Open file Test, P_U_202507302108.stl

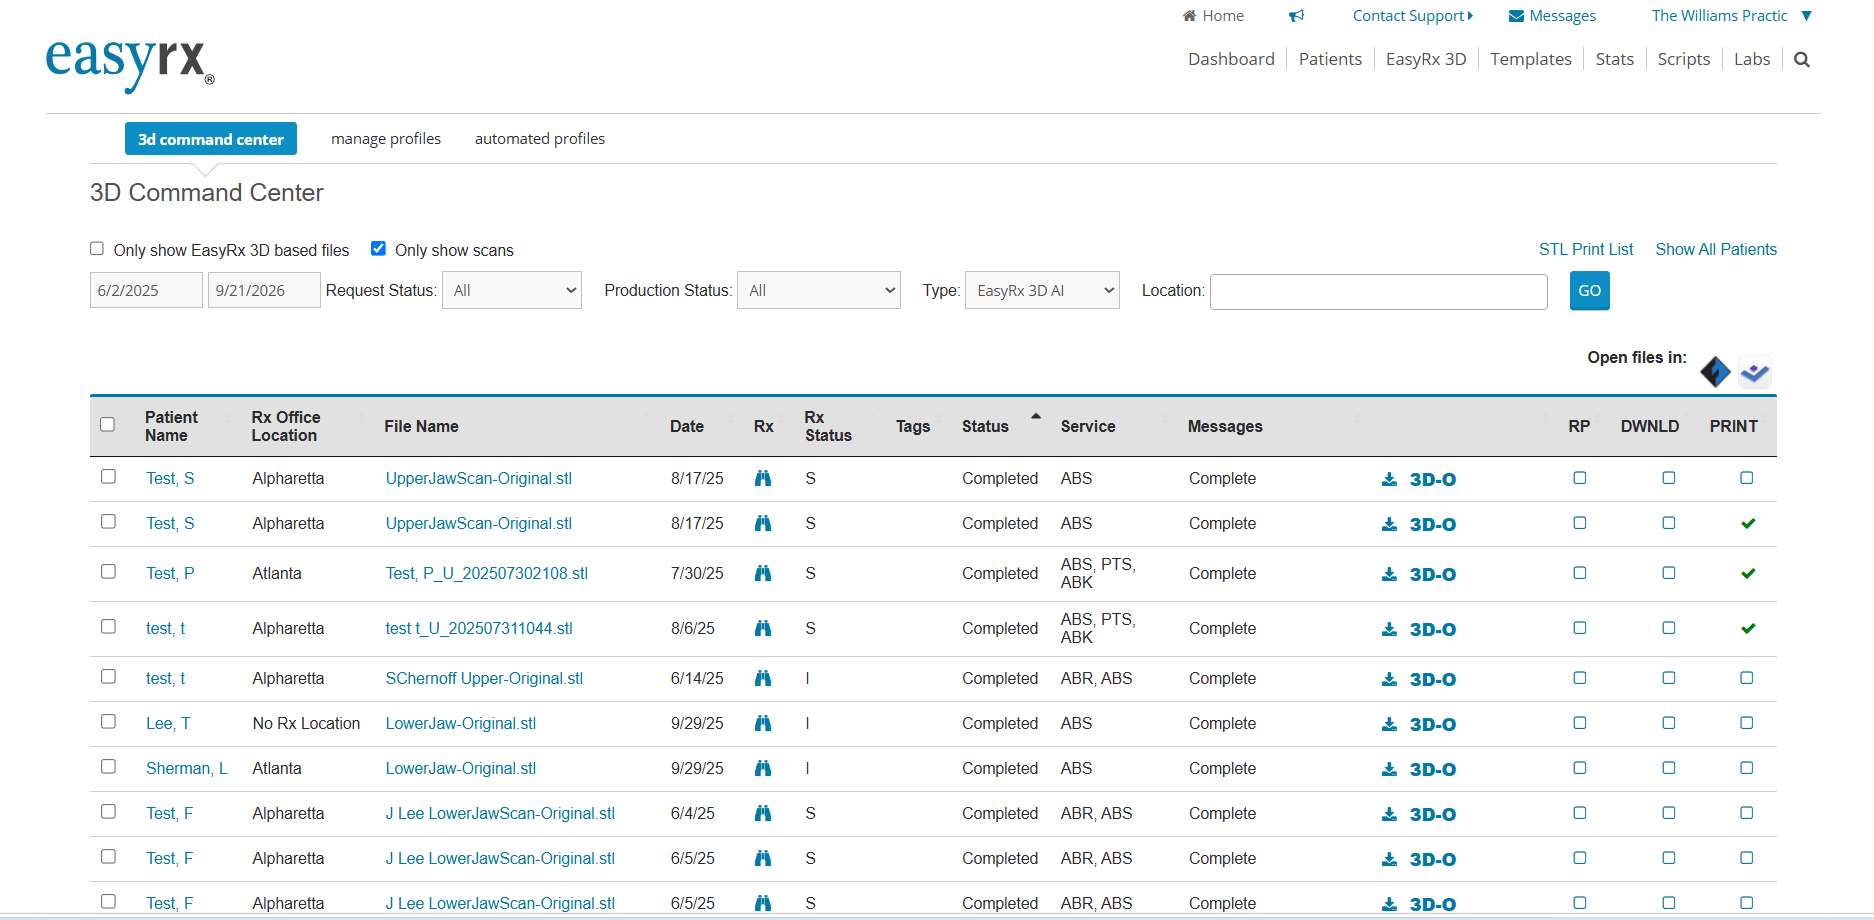click(x=487, y=574)
